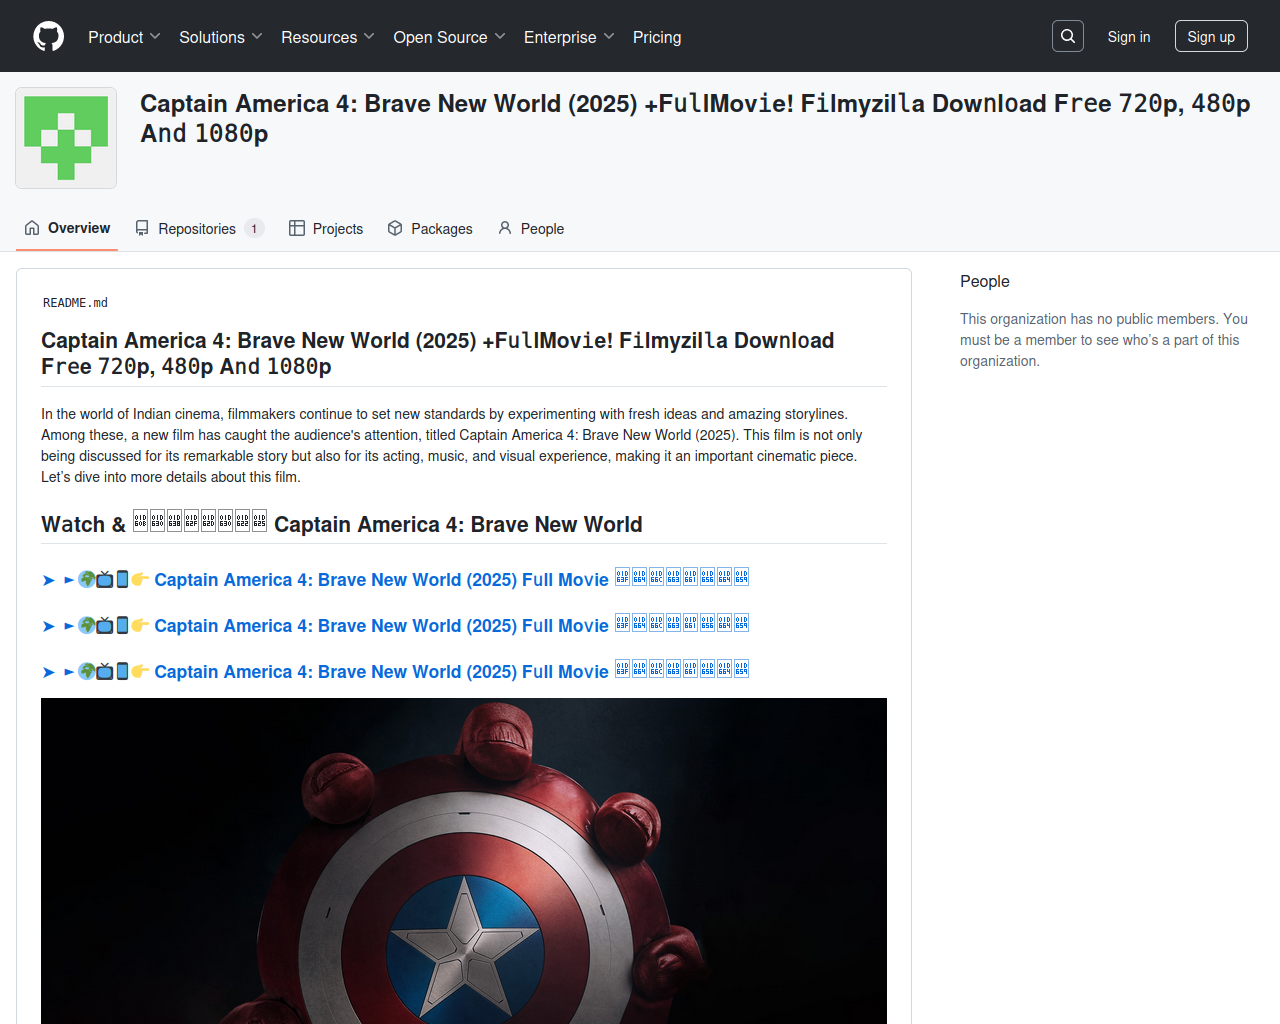Click the Captain America shield poster image

point(464,860)
